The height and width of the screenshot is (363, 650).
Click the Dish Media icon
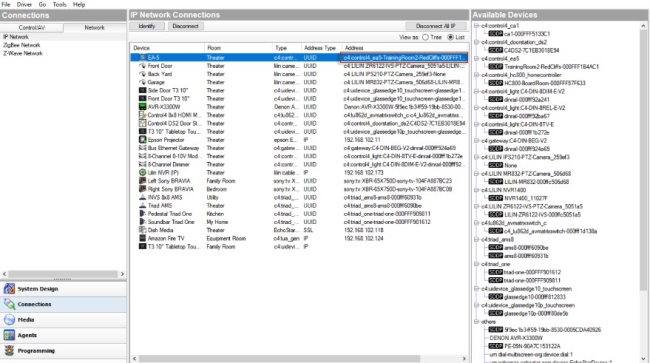(143, 230)
